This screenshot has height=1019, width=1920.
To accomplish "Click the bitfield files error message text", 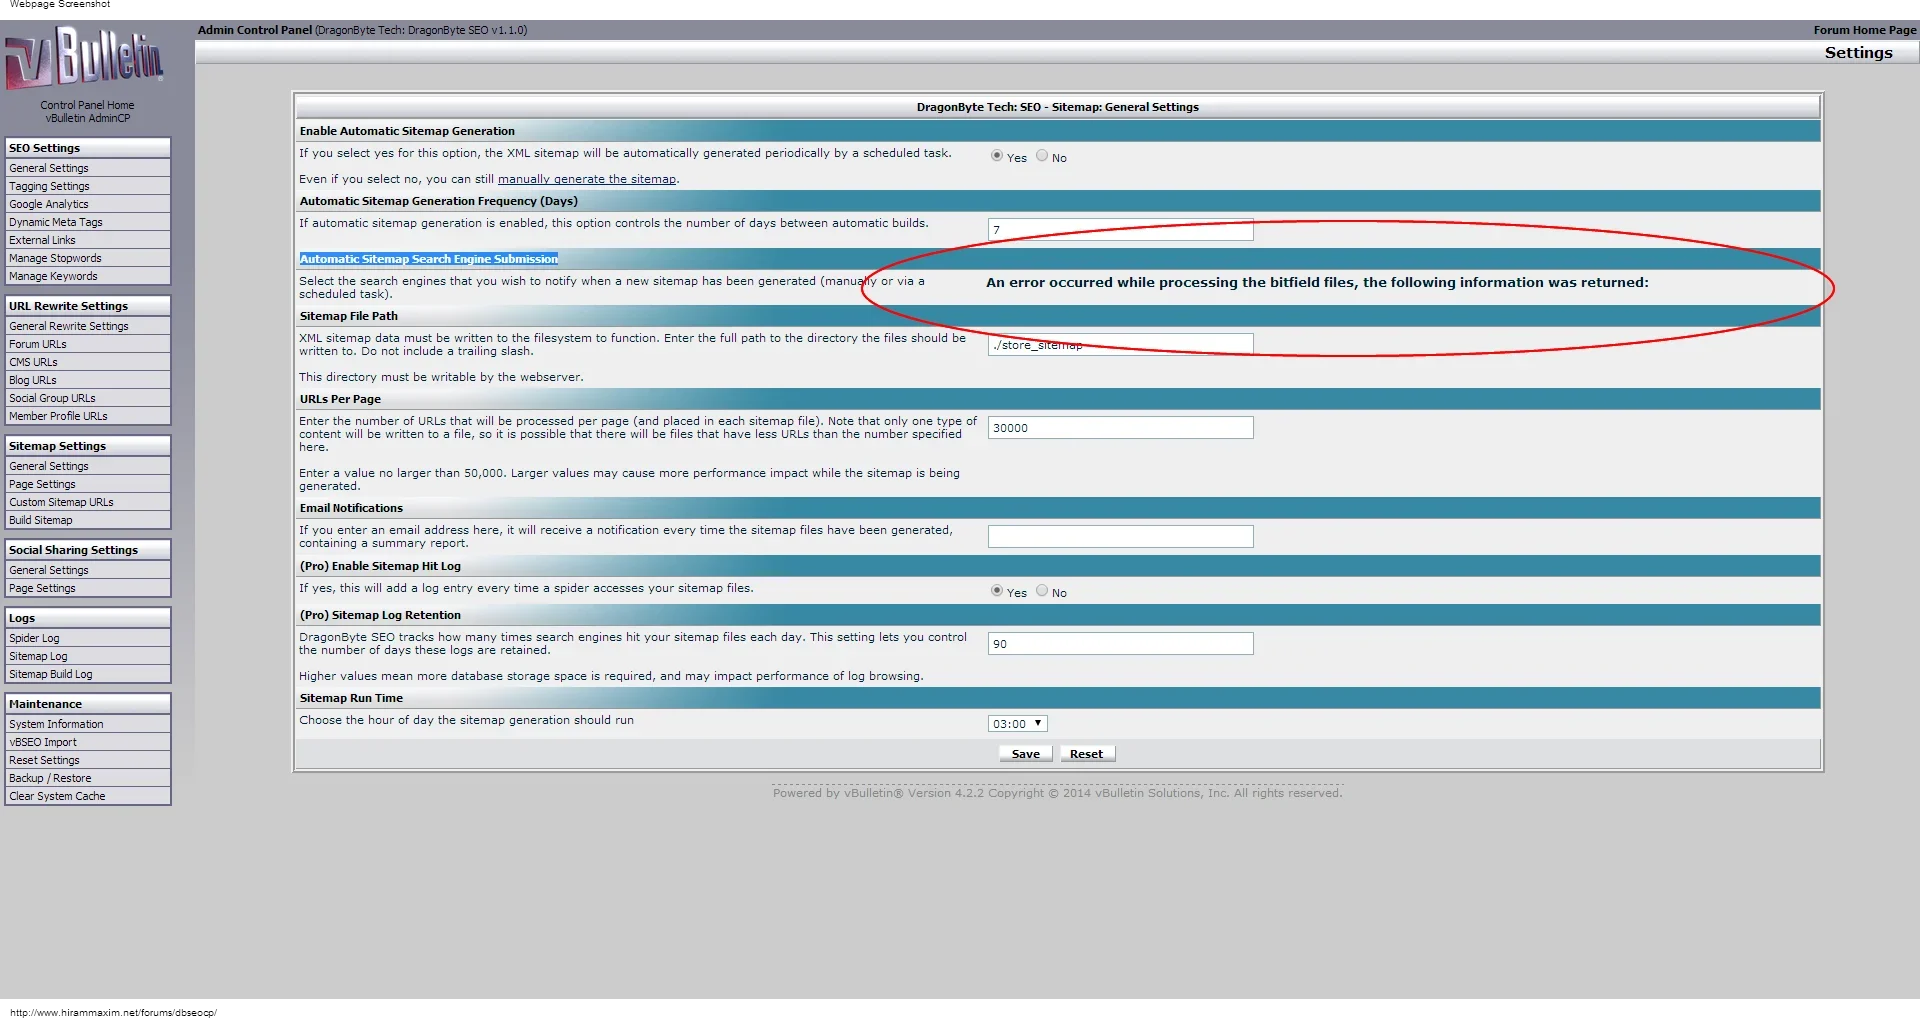I will 1317,283.
